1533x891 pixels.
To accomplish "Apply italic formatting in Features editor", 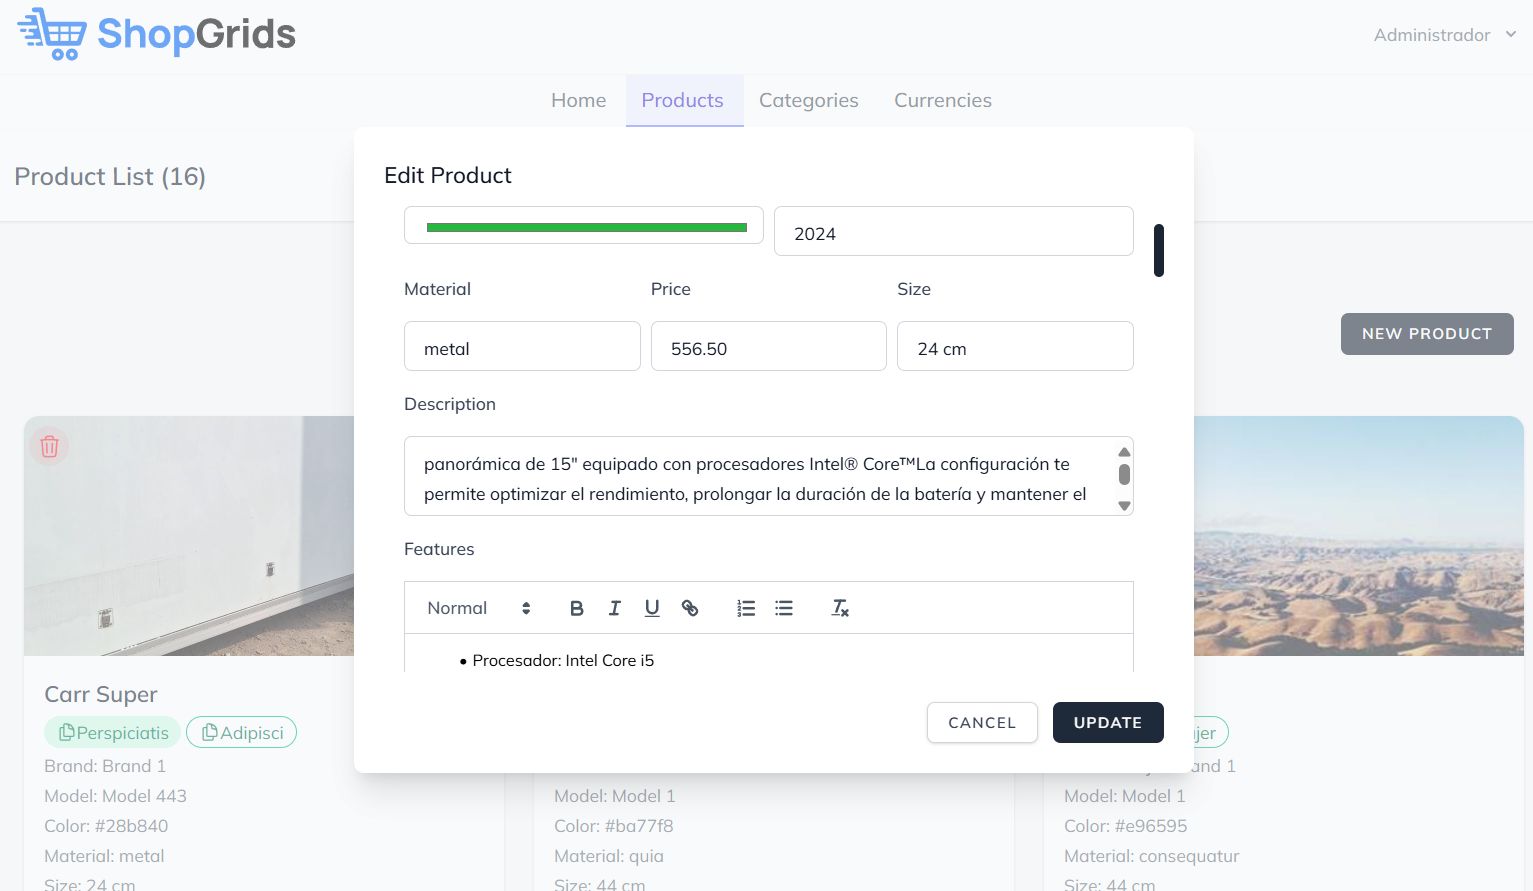I will coord(614,608).
